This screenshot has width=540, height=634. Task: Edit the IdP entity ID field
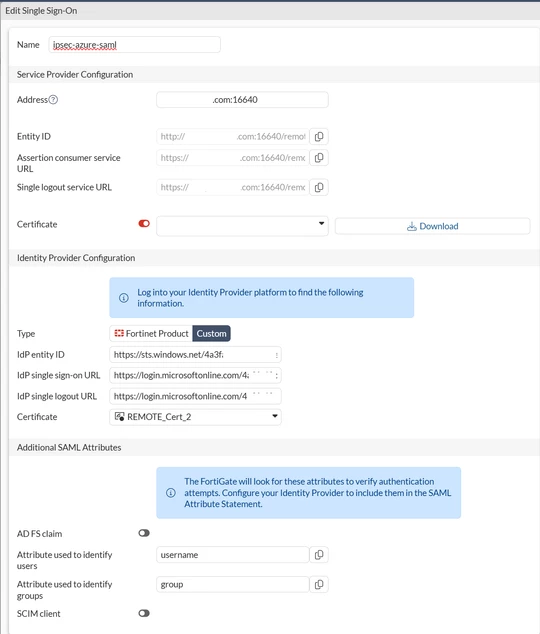click(x=195, y=355)
